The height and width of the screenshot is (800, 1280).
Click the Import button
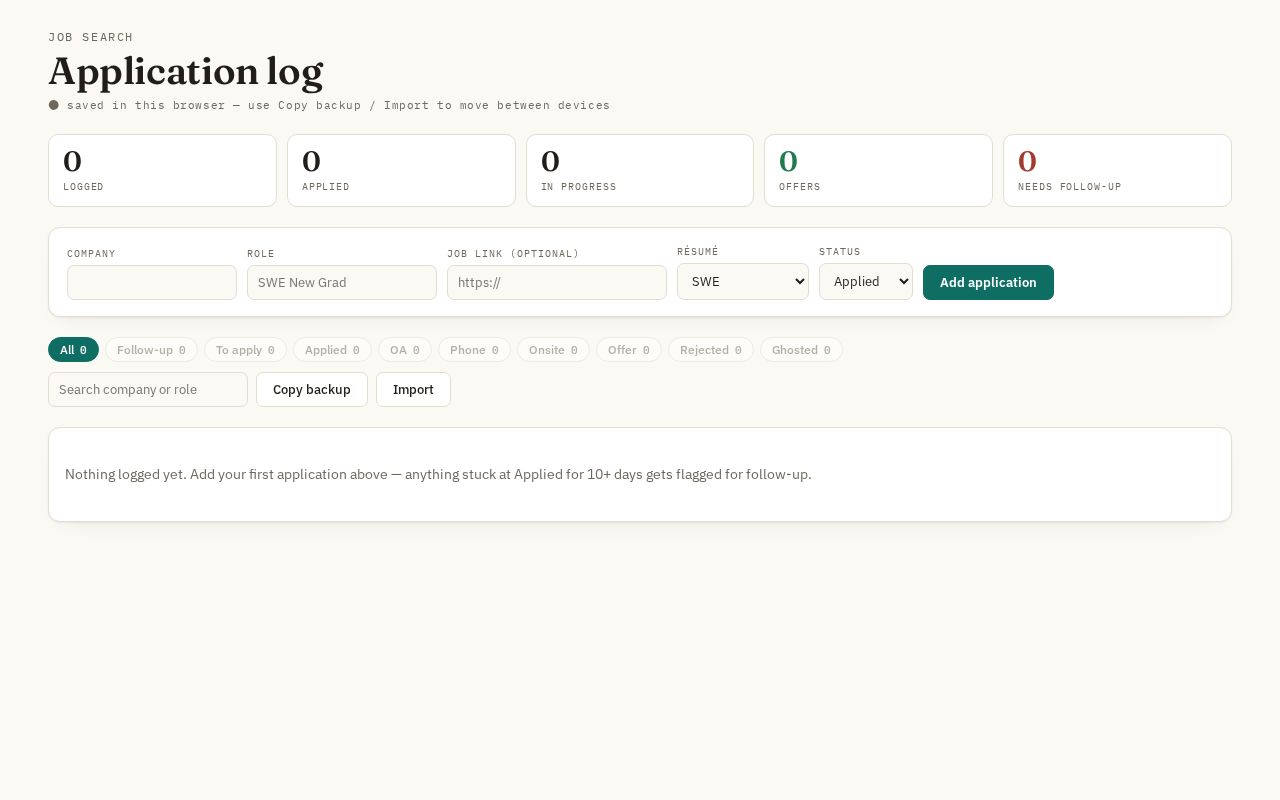[x=413, y=389]
